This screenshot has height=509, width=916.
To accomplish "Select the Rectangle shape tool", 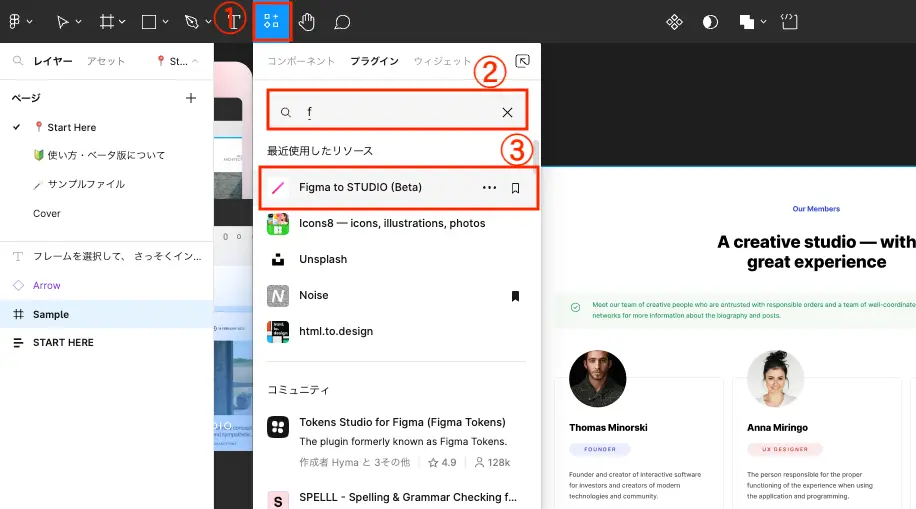I will pos(149,22).
